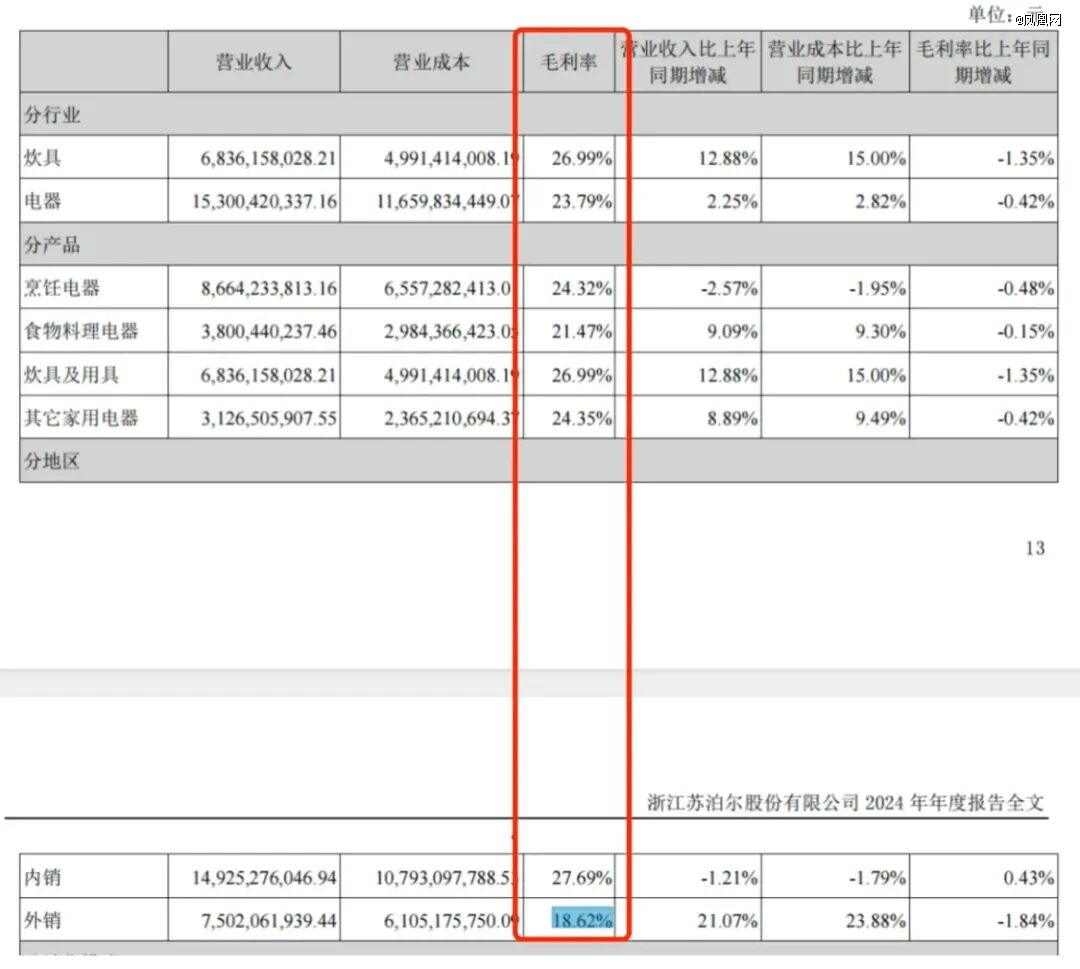Select the 毛利率 column header
Viewport: 1080px width, 969px height.
click(x=567, y=61)
